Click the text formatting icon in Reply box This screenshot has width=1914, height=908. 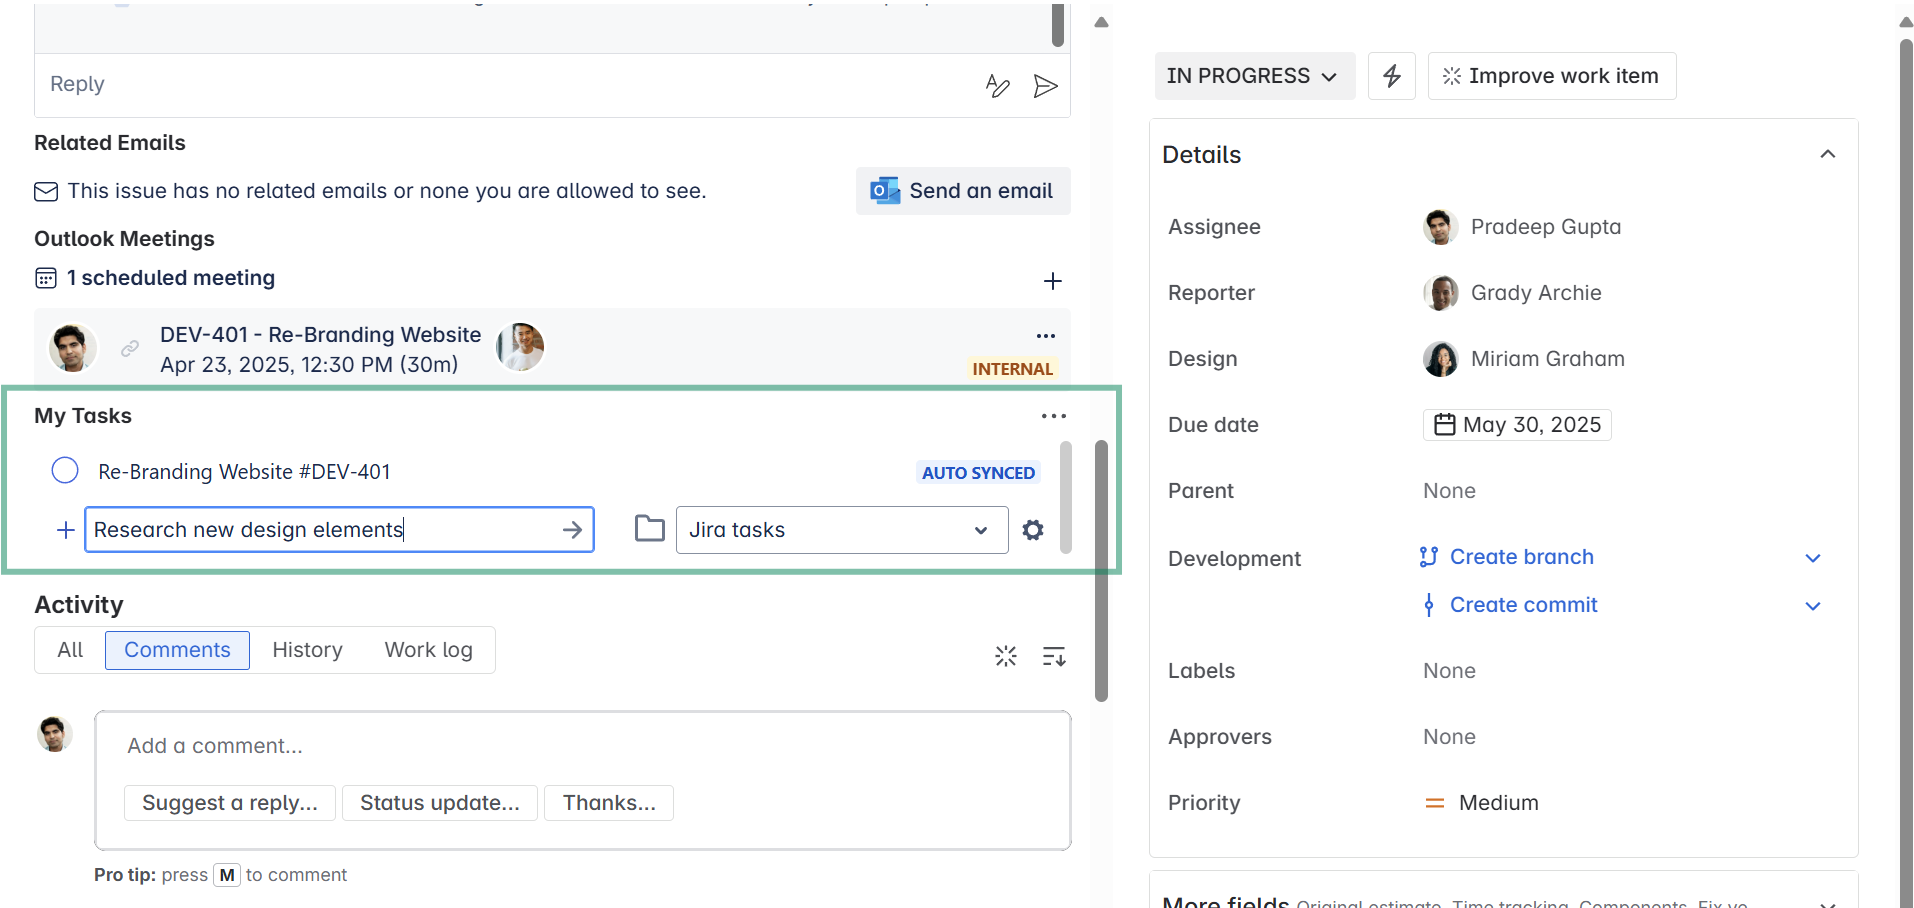(x=997, y=86)
